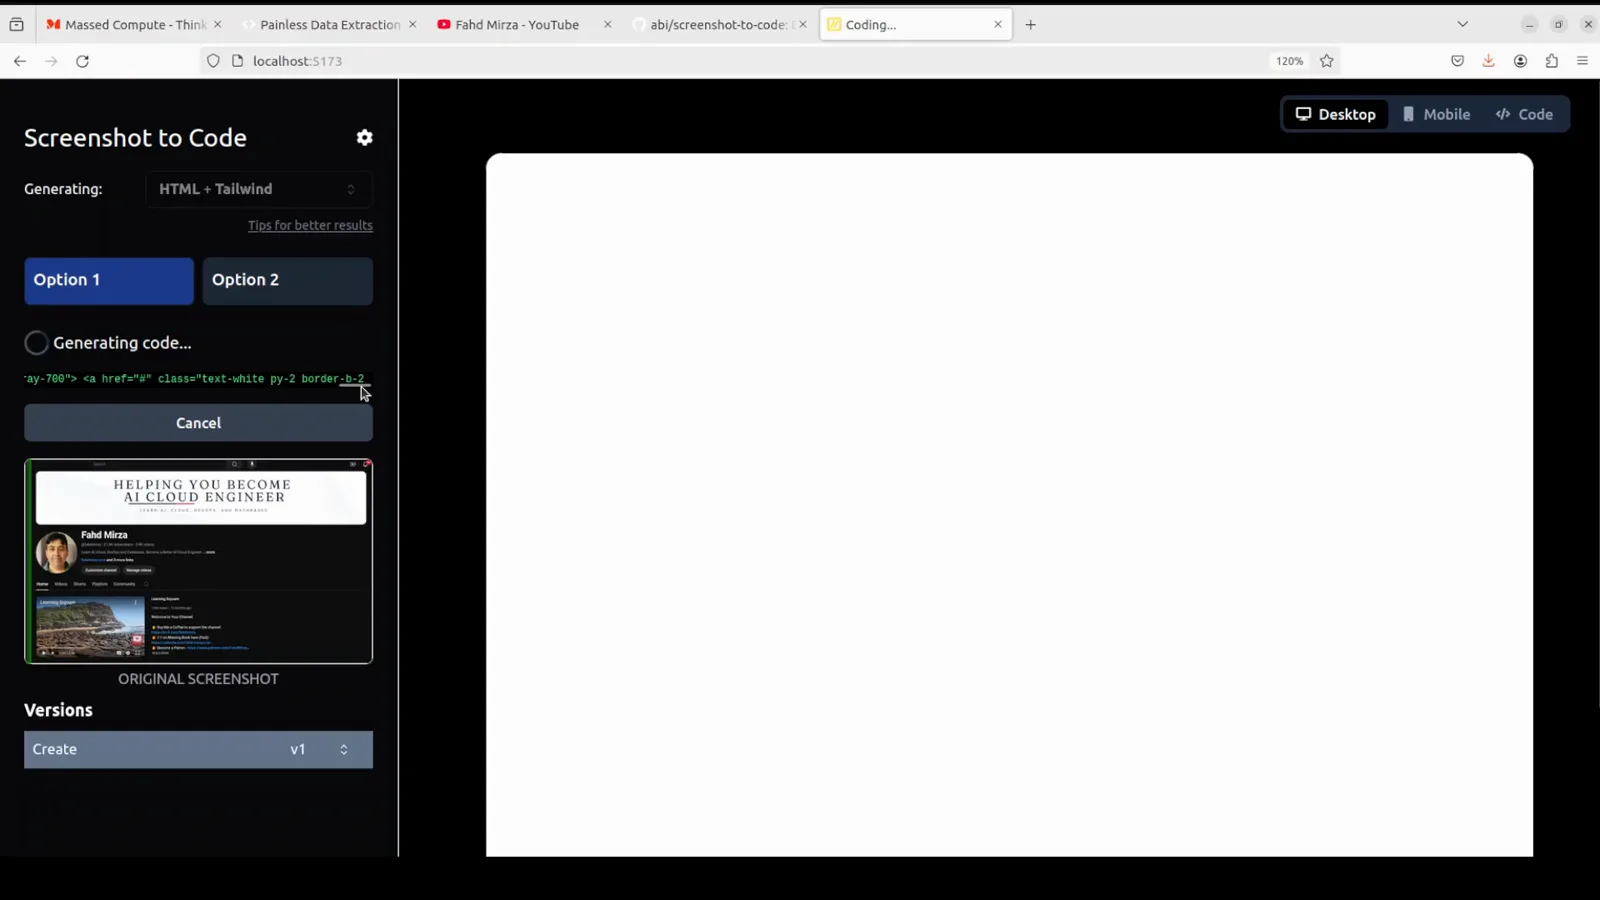The height and width of the screenshot is (900, 1600).
Task: Click the 120% zoom level indicator
Action: tap(1289, 61)
